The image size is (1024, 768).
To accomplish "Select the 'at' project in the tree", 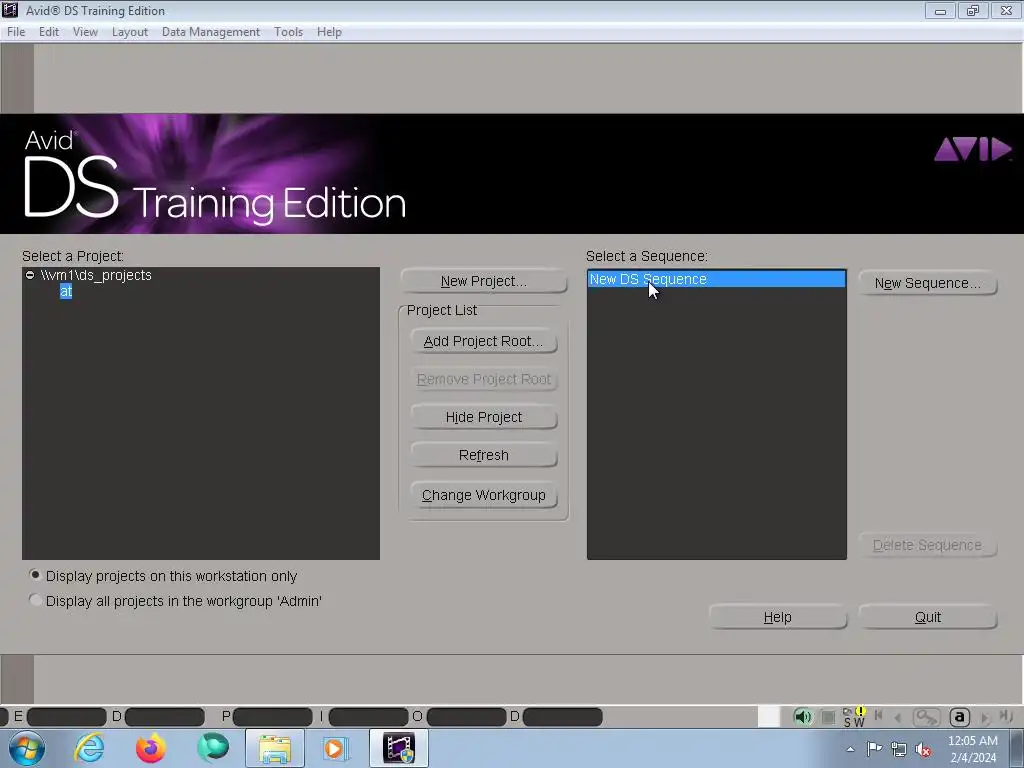I will click(x=66, y=291).
